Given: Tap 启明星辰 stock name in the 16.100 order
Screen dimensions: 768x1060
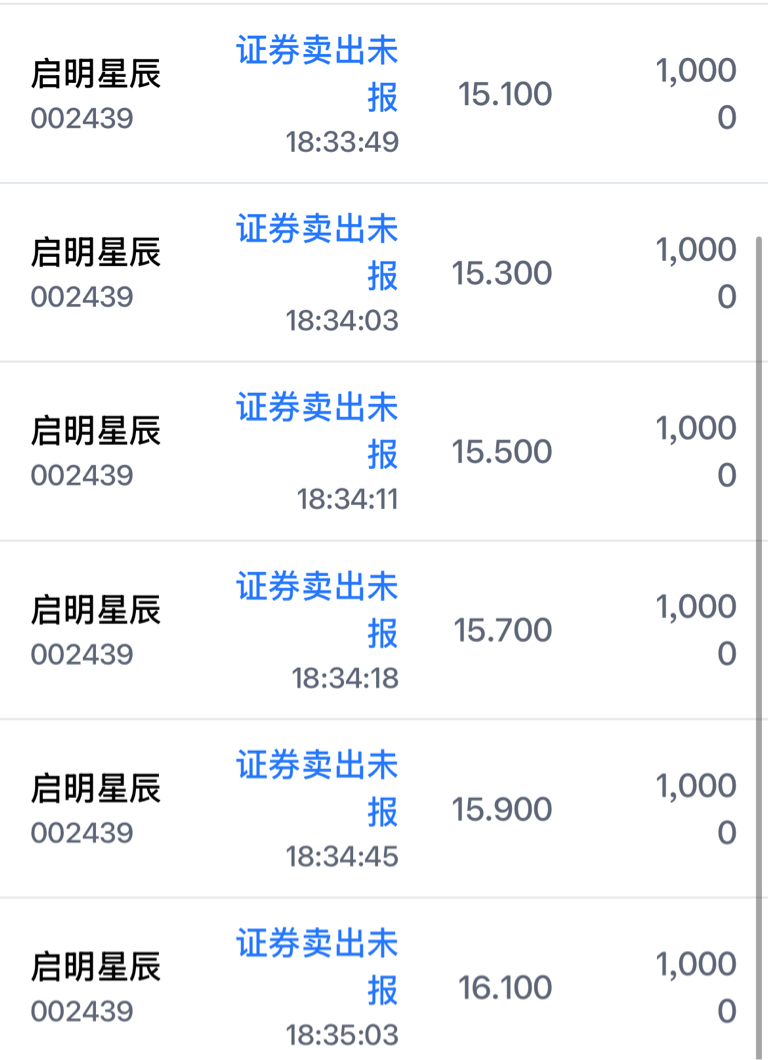Looking at the screenshot, I should click(96, 967).
